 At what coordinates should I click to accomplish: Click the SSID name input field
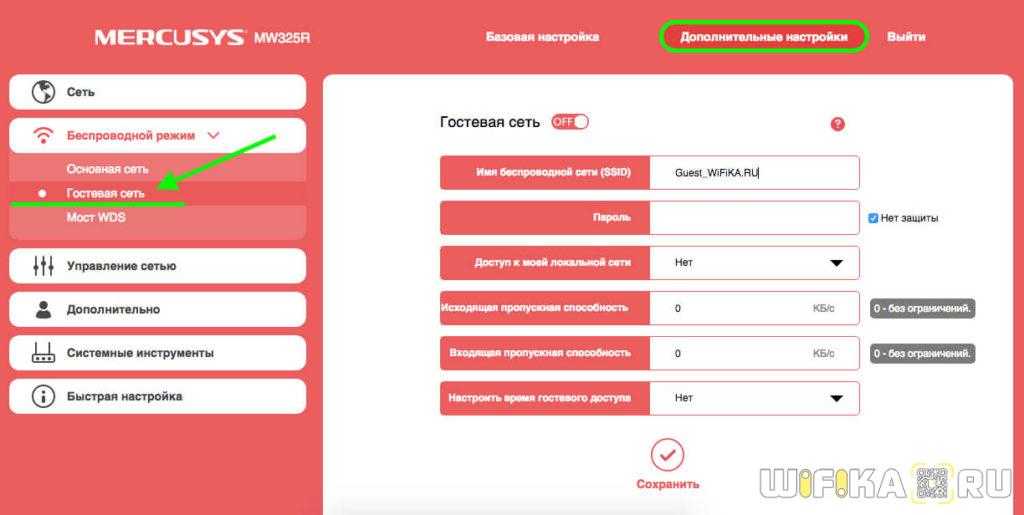pos(754,173)
